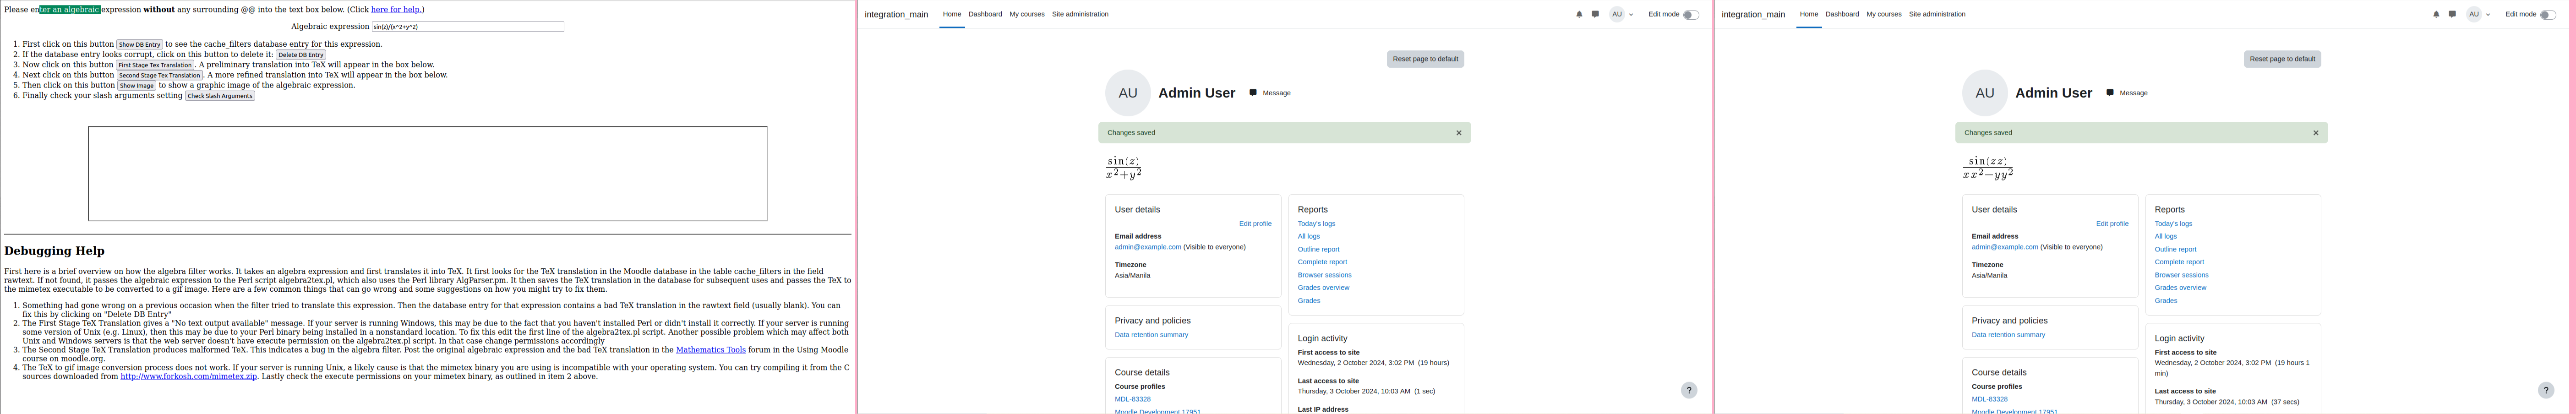This screenshot has height=414, width=2576.
Task: Click rendered sin(z) formula image in middle window
Action: coord(1124,168)
